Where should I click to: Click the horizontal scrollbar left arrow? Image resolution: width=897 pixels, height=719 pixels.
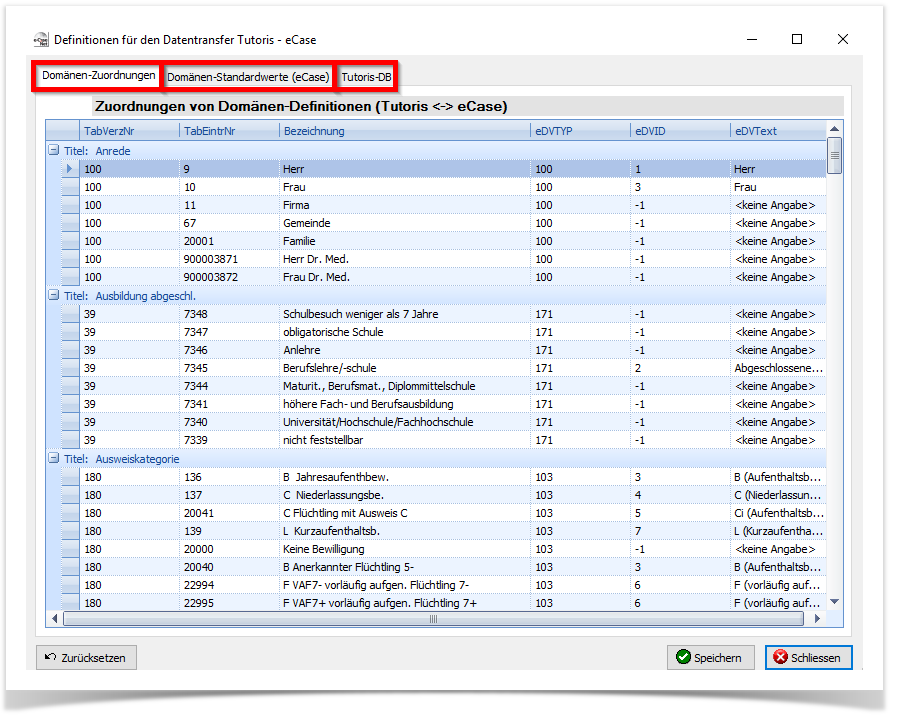point(54,618)
